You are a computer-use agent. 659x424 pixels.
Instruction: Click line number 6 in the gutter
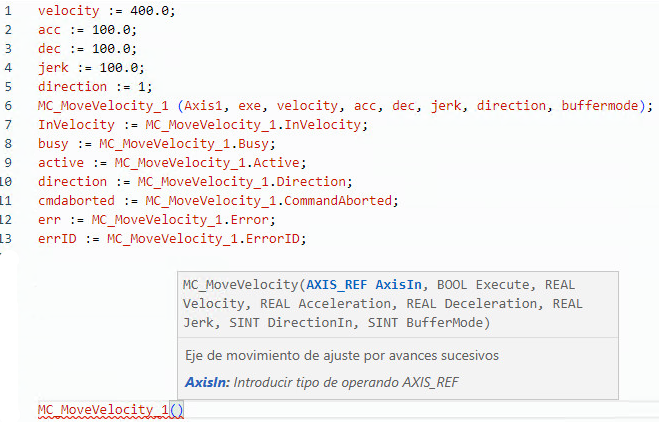point(7,105)
